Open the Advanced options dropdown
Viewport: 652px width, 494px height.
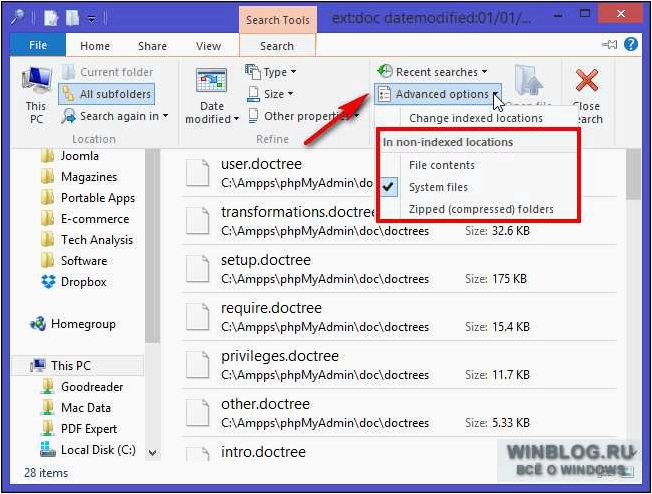[437, 94]
